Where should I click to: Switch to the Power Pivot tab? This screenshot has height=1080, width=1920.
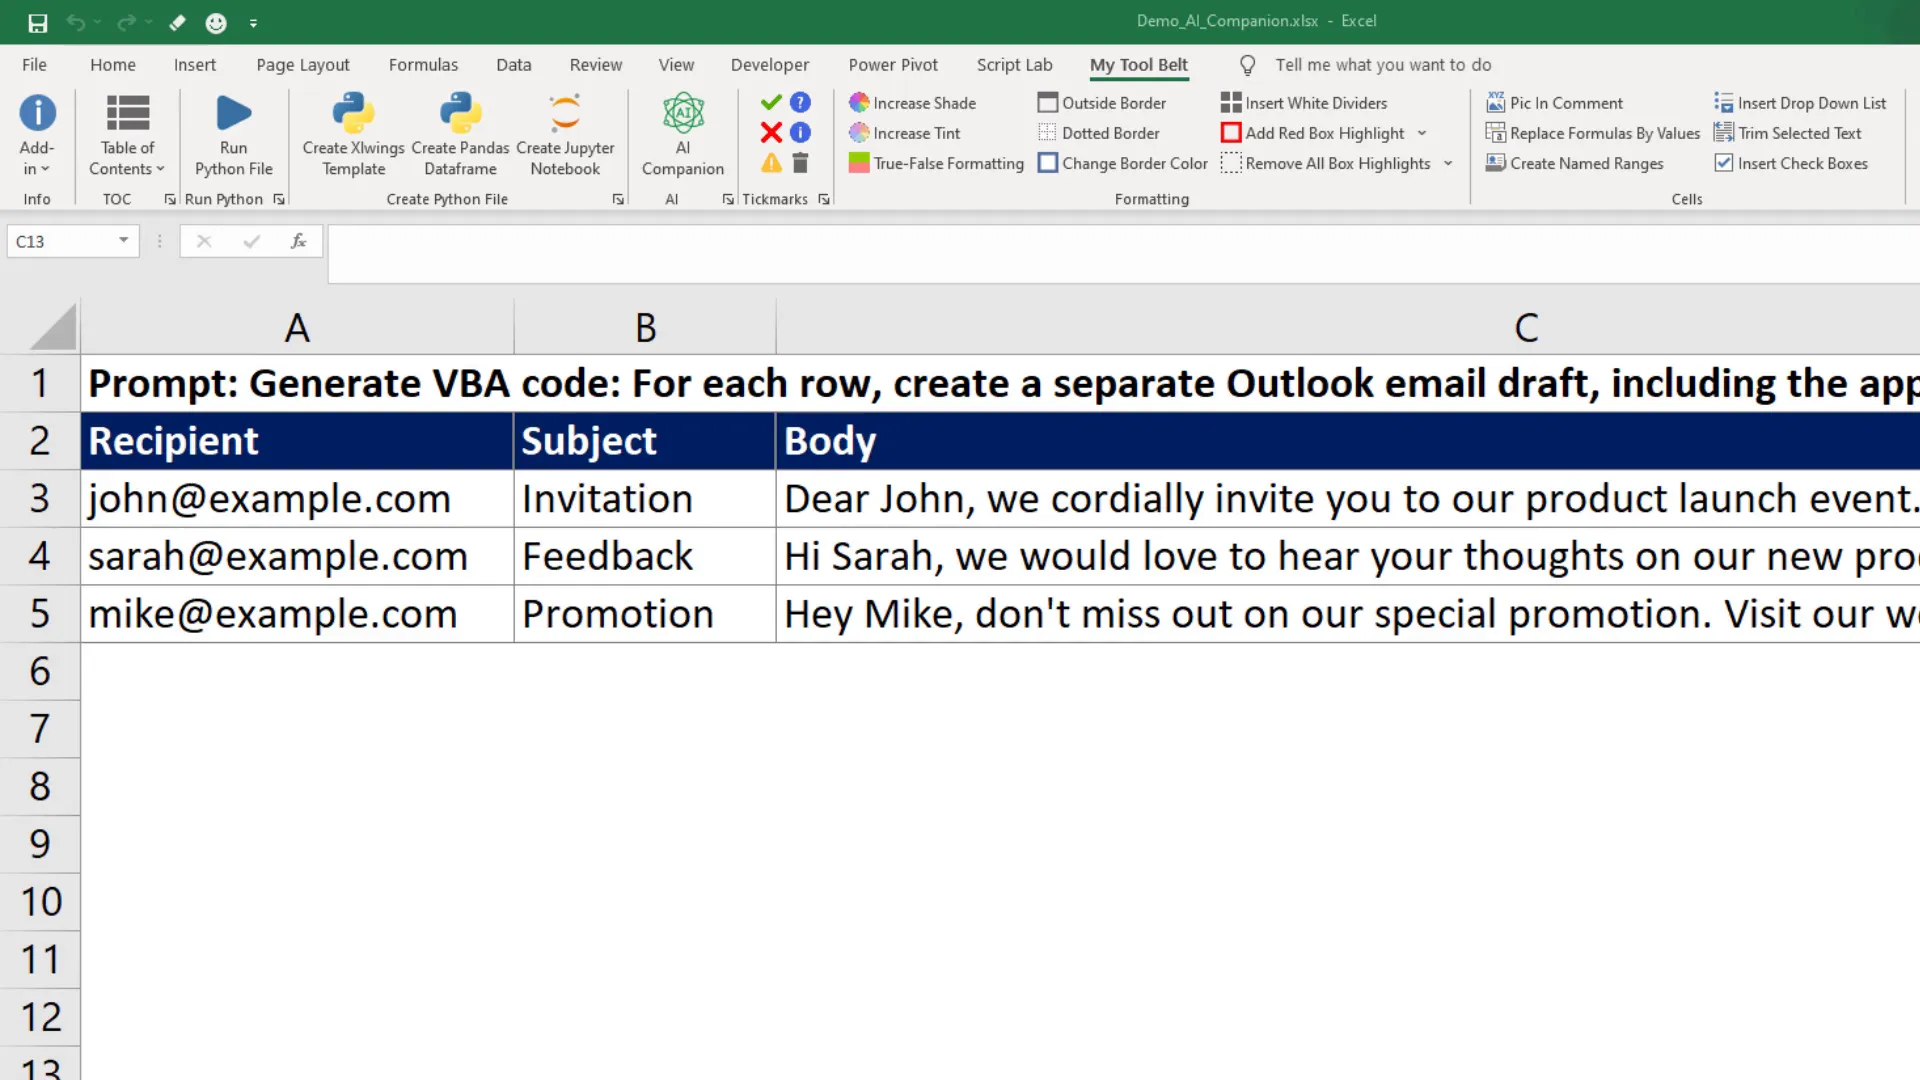[x=893, y=64]
